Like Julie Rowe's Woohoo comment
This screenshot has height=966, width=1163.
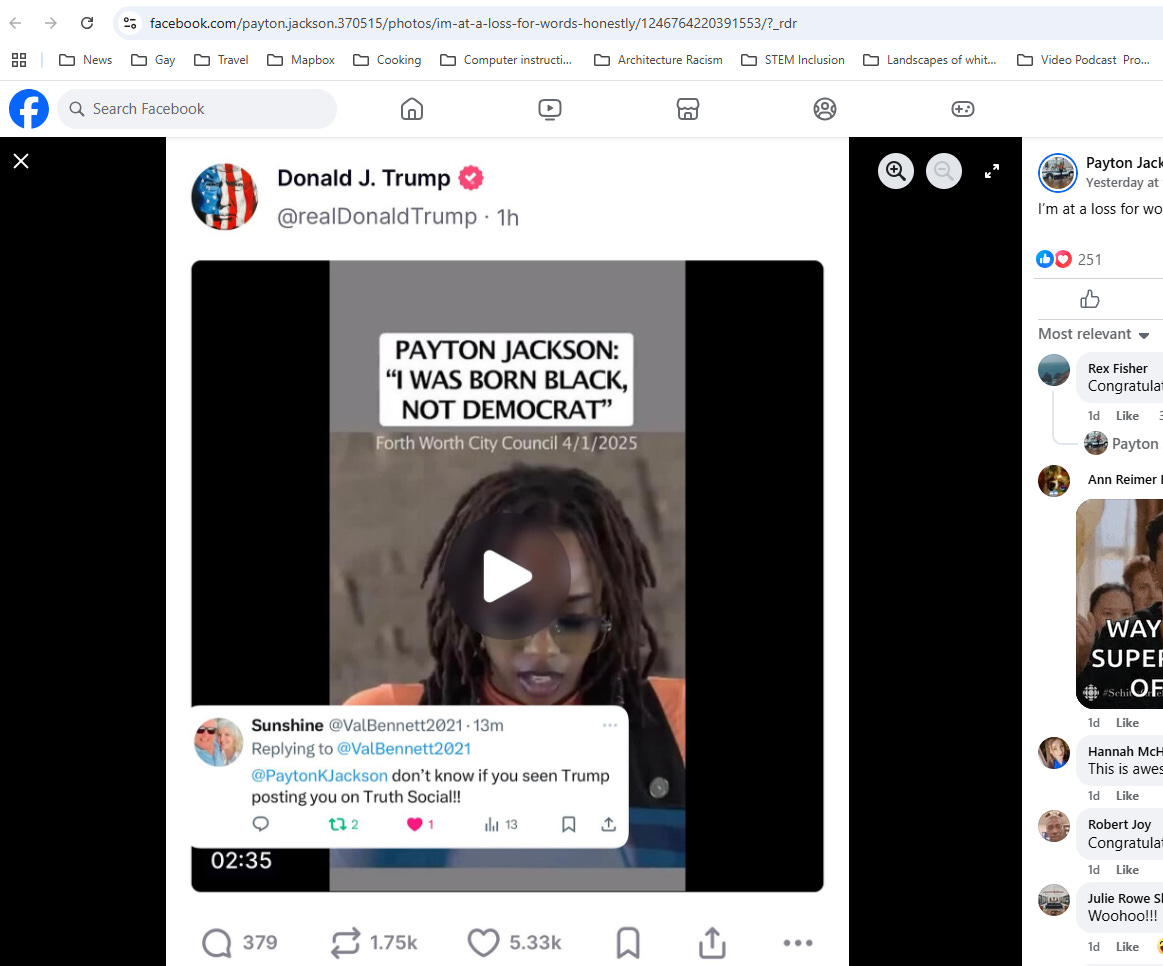[x=1127, y=947]
